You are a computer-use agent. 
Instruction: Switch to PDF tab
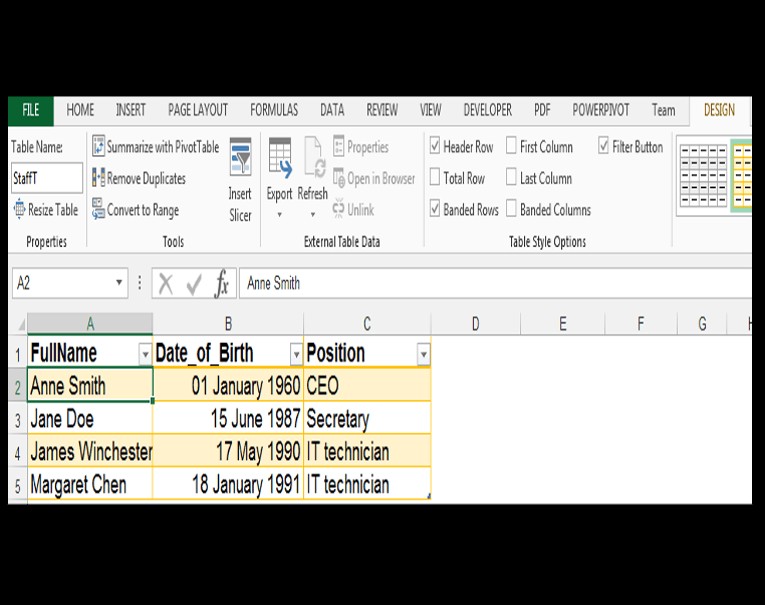(x=542, y=110)
